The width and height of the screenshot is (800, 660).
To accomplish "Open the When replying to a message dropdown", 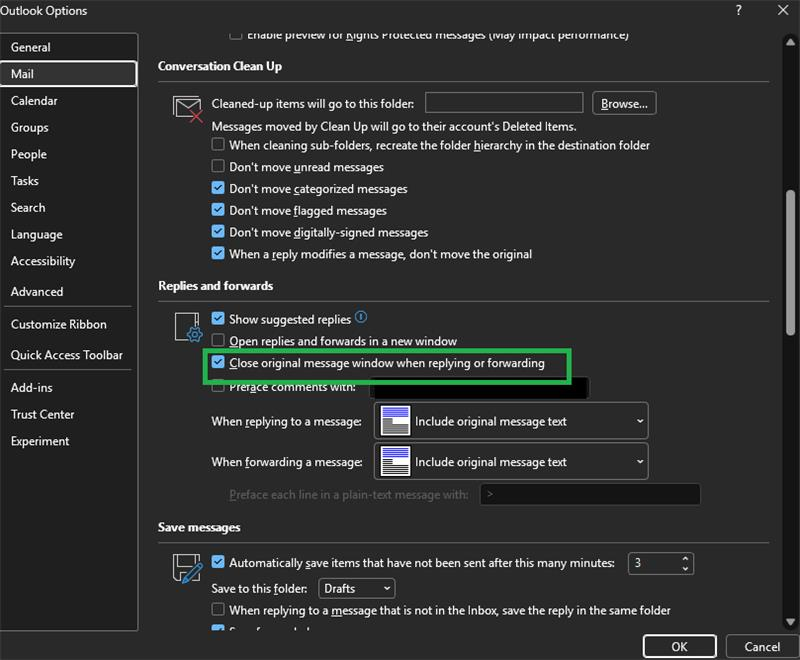I will click(511, 421).
